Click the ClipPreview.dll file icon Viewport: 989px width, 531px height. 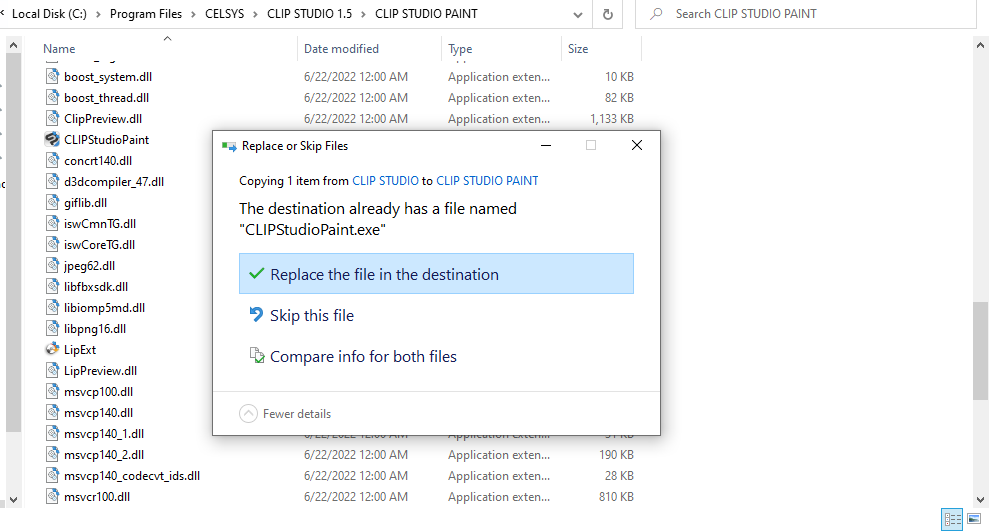52,119
